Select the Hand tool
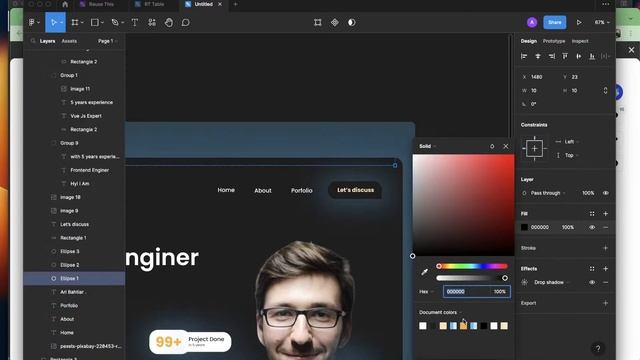This screenshot has width=640, height=360. [169, 22]
